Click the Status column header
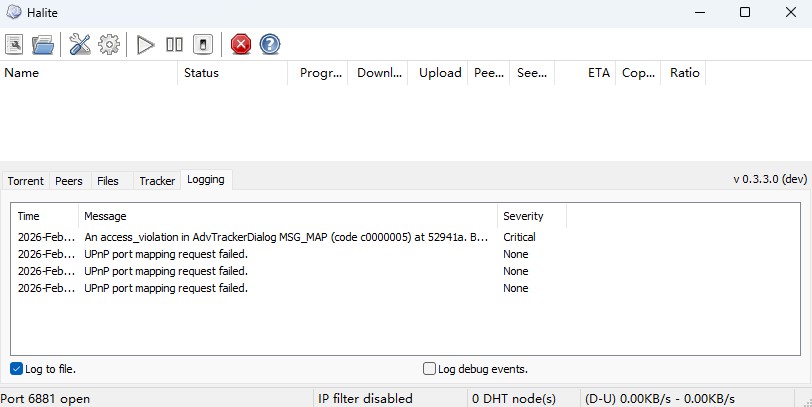 click(232, 73)
